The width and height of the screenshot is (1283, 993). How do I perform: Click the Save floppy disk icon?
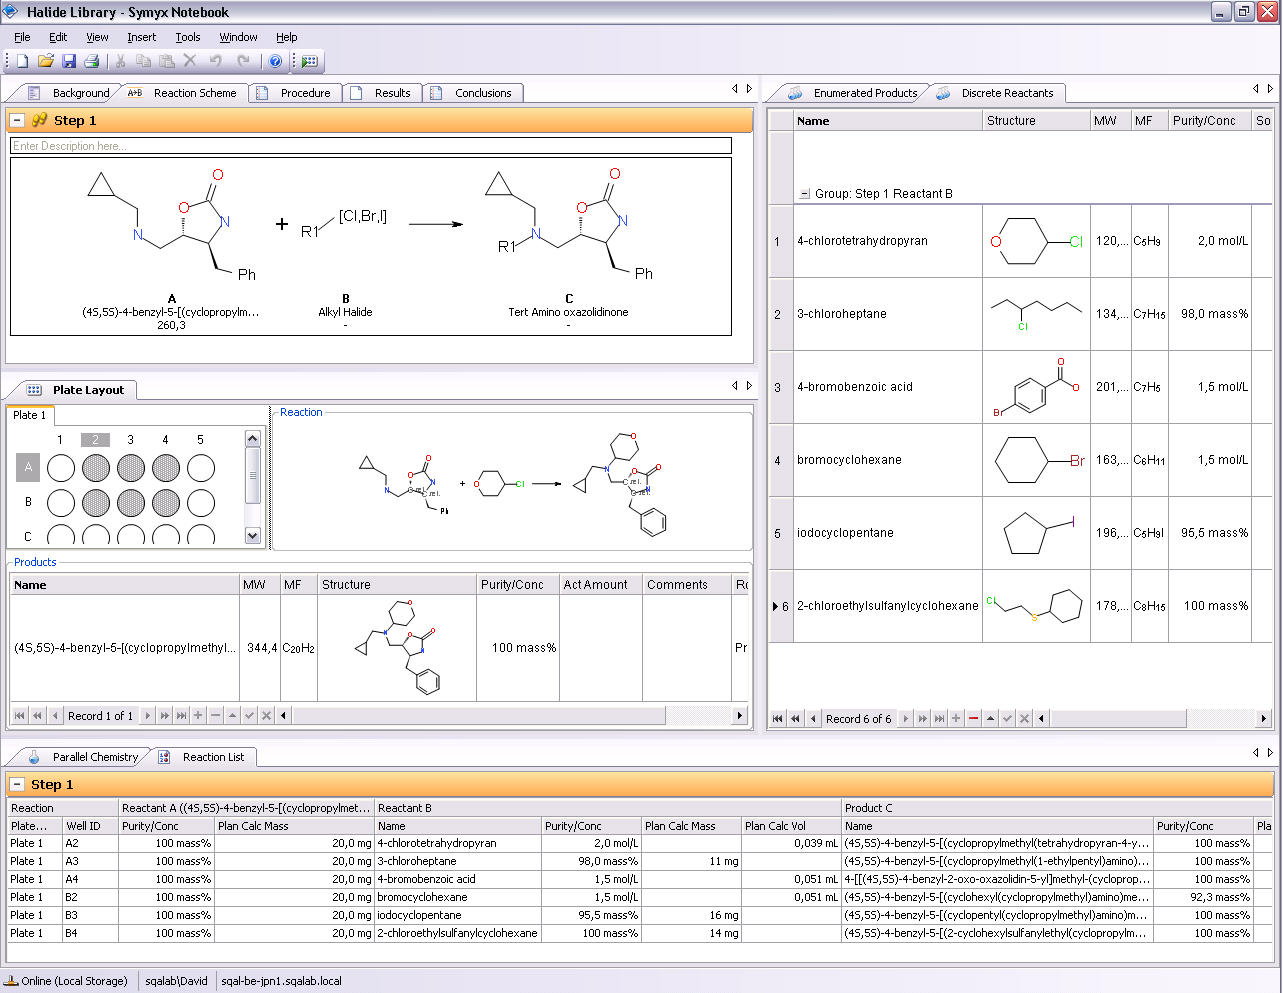click(x=69, y=61)
